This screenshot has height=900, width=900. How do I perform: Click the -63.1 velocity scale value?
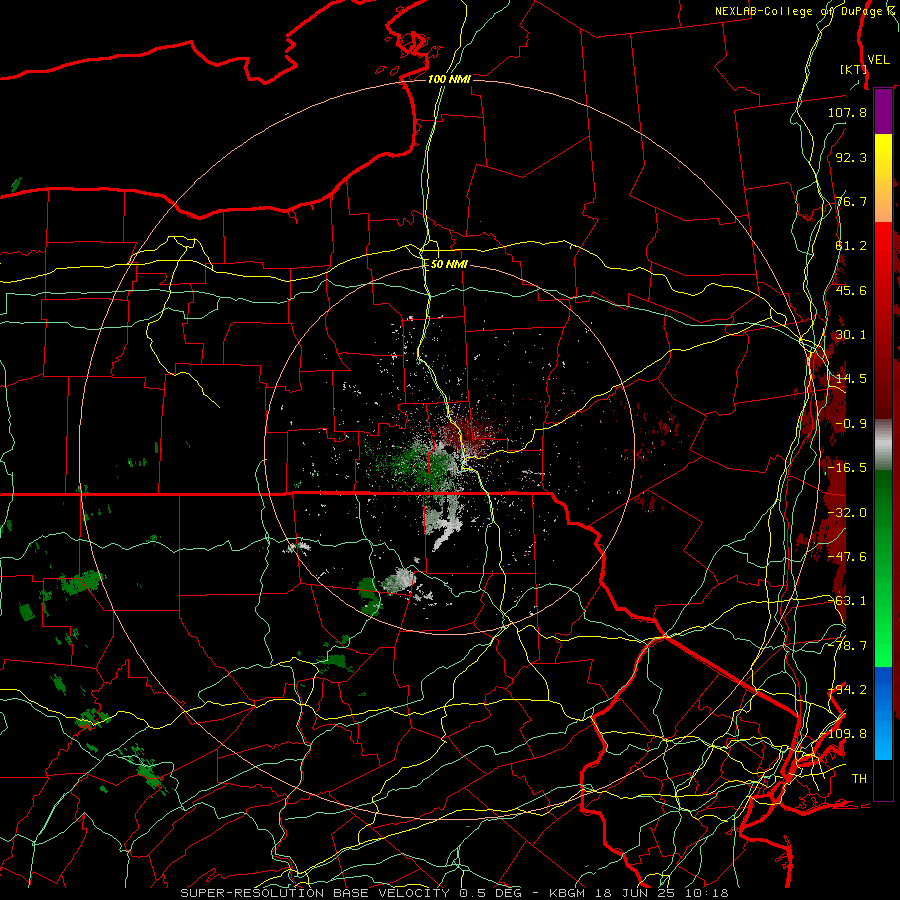(847, 601)
